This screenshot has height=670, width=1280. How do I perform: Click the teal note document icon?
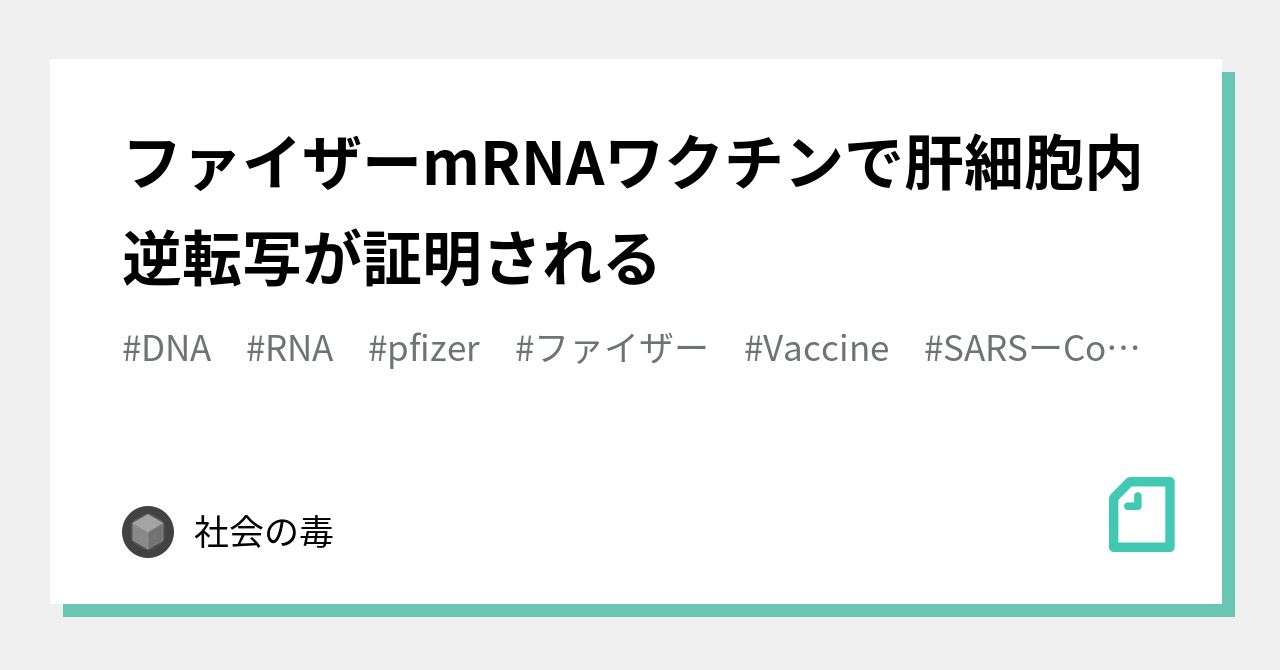[x=1142, y=514]
